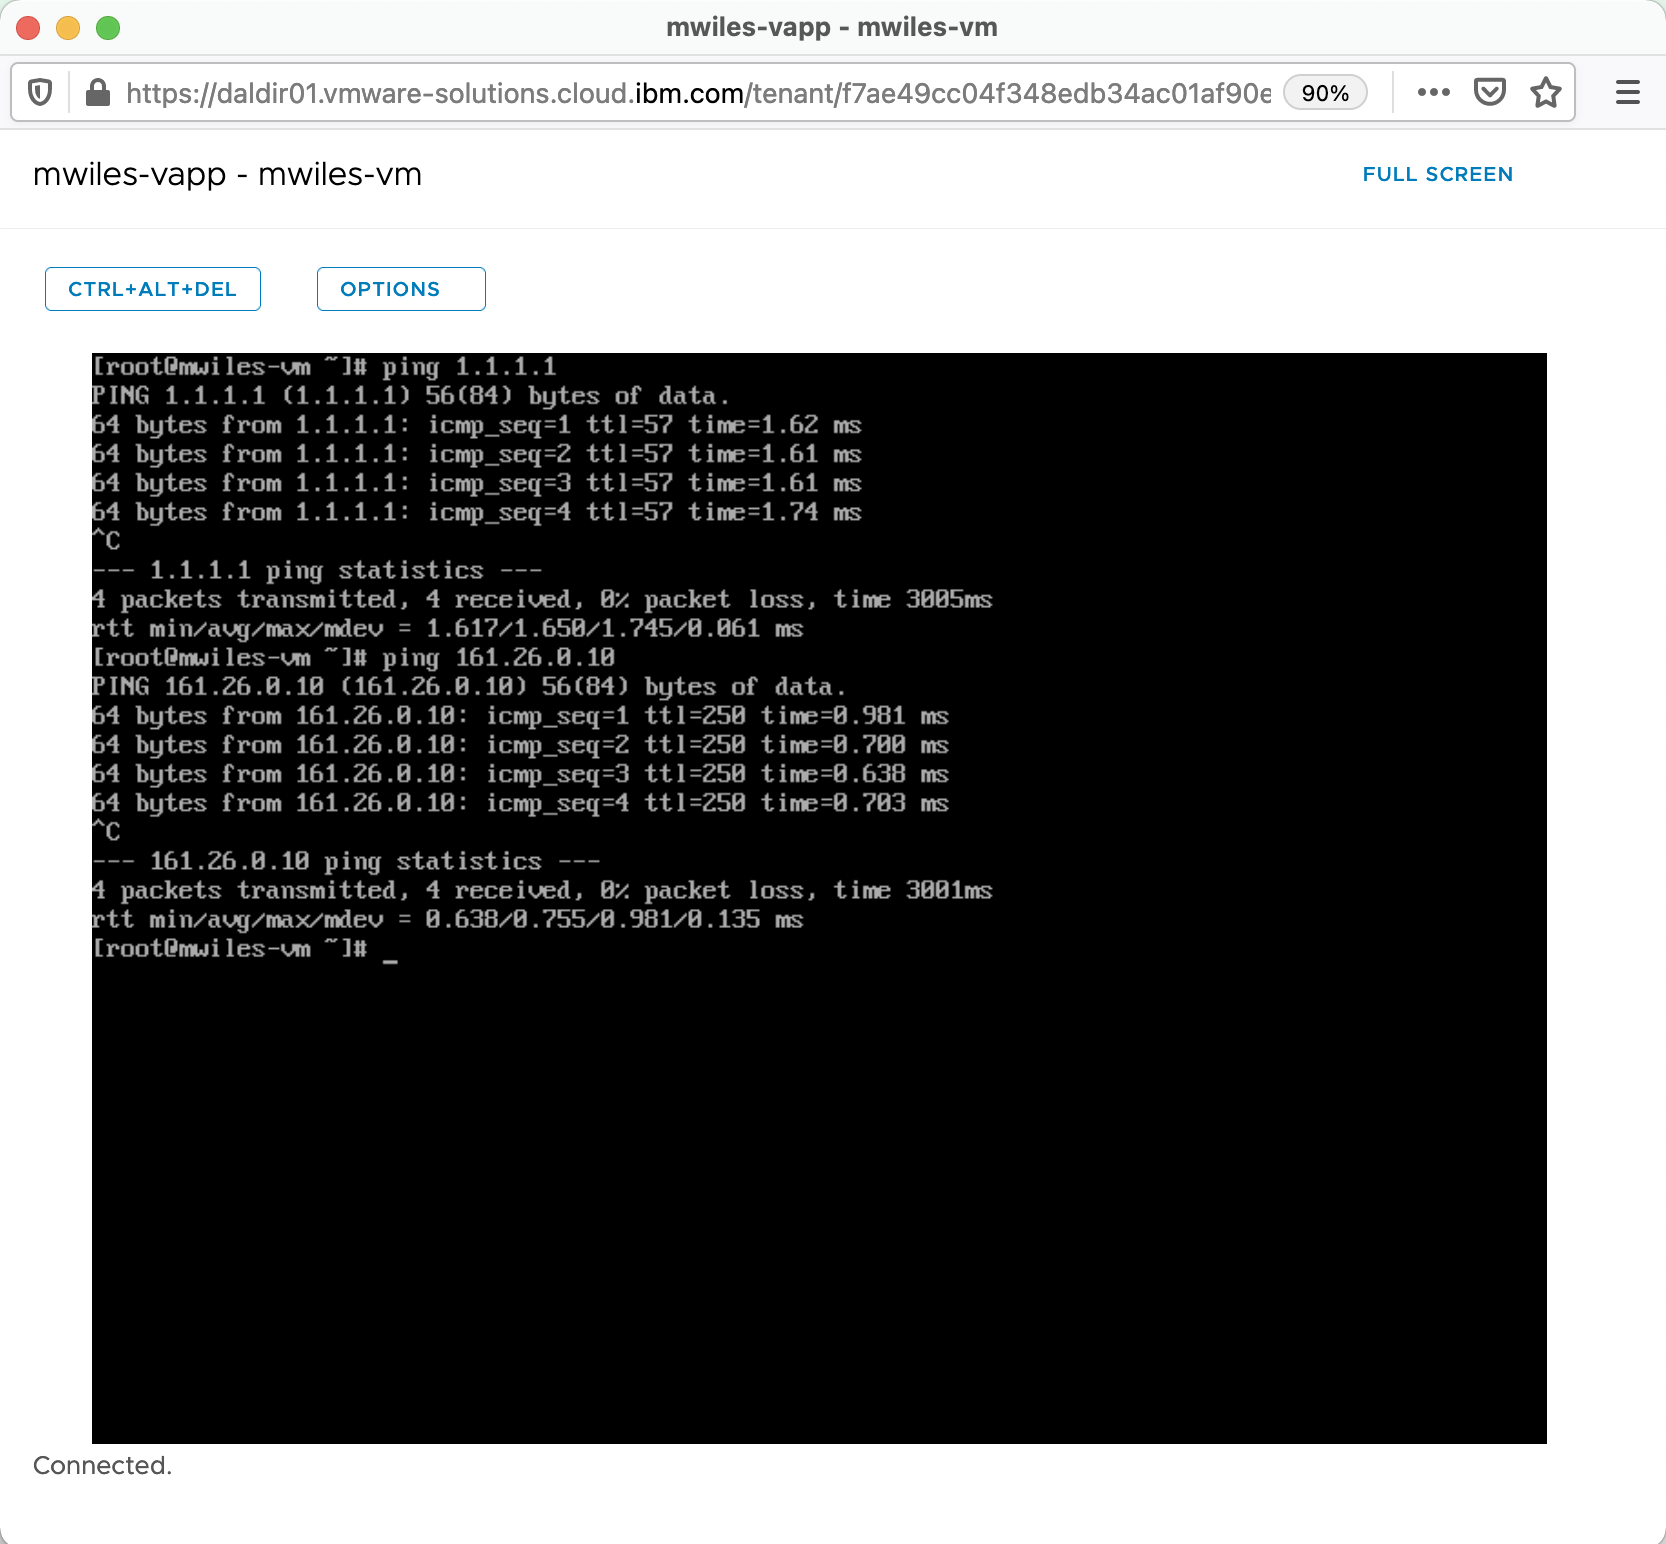This screenshot has width=1666, height=1544.
Task: Click the 'ping 161.26.0.10' command line
Action: [x=353, y=658]
